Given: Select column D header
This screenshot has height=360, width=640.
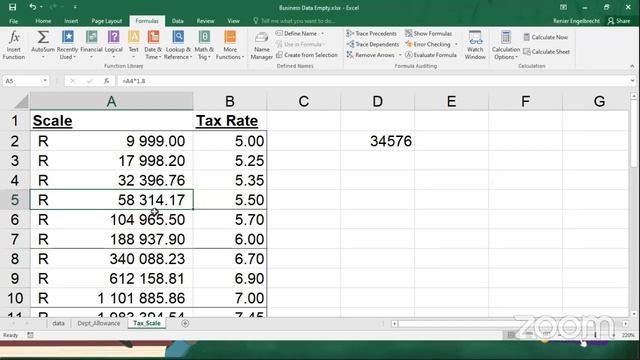Looking at the screenshot, I should pyautogui.click(x=378, y=101).
